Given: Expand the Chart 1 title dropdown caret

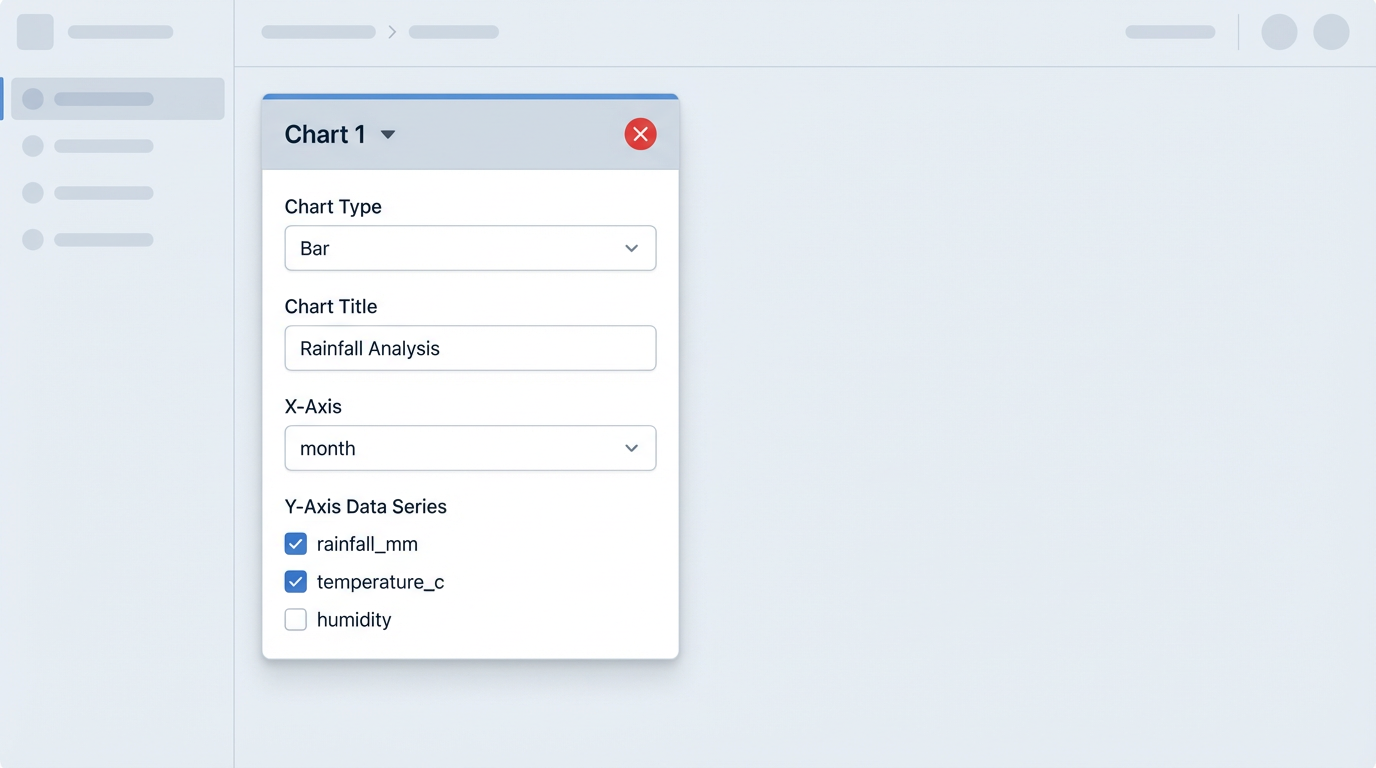Looking at the screenshot, I should pyautogui.click(x=389, y=133).
